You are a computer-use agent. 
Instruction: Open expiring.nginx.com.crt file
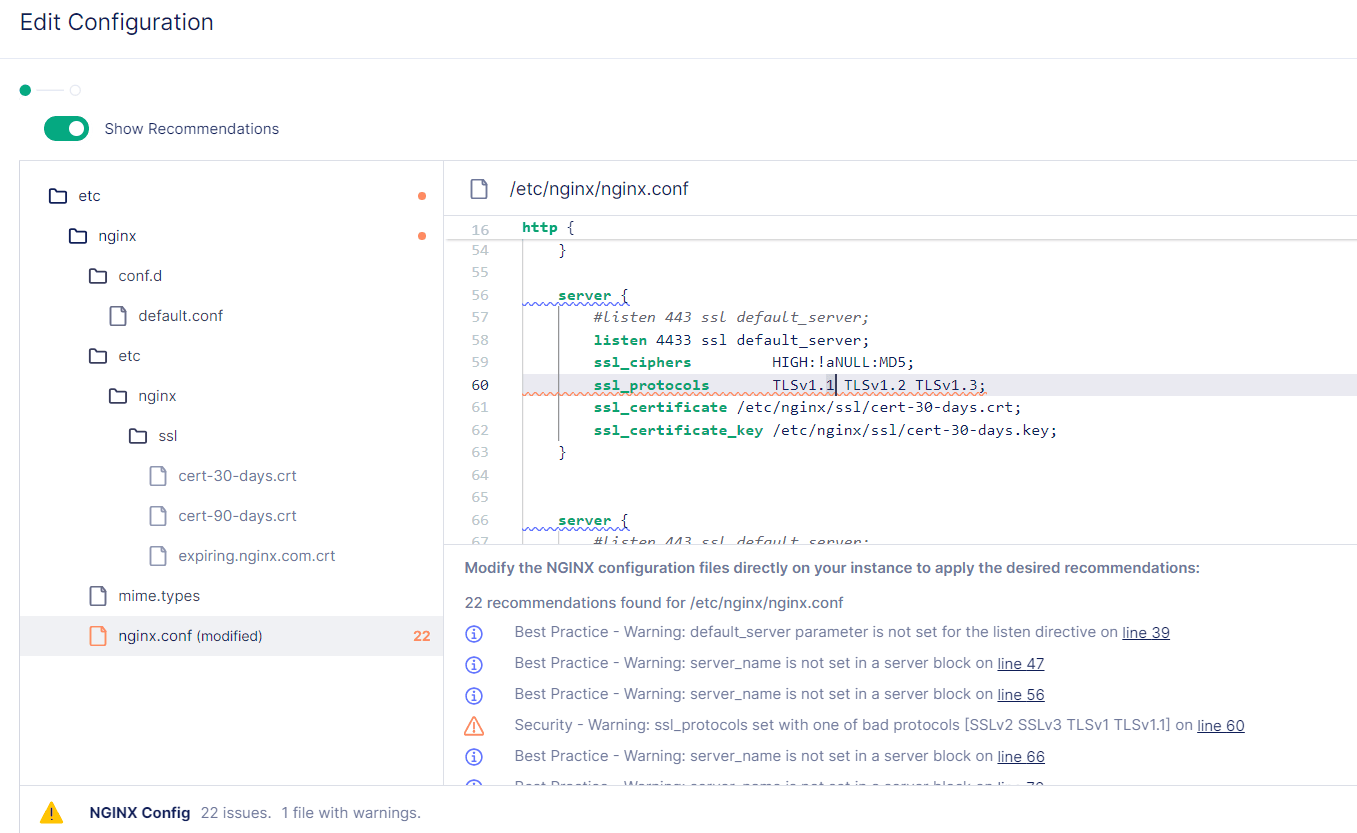(x=256, y=556)
